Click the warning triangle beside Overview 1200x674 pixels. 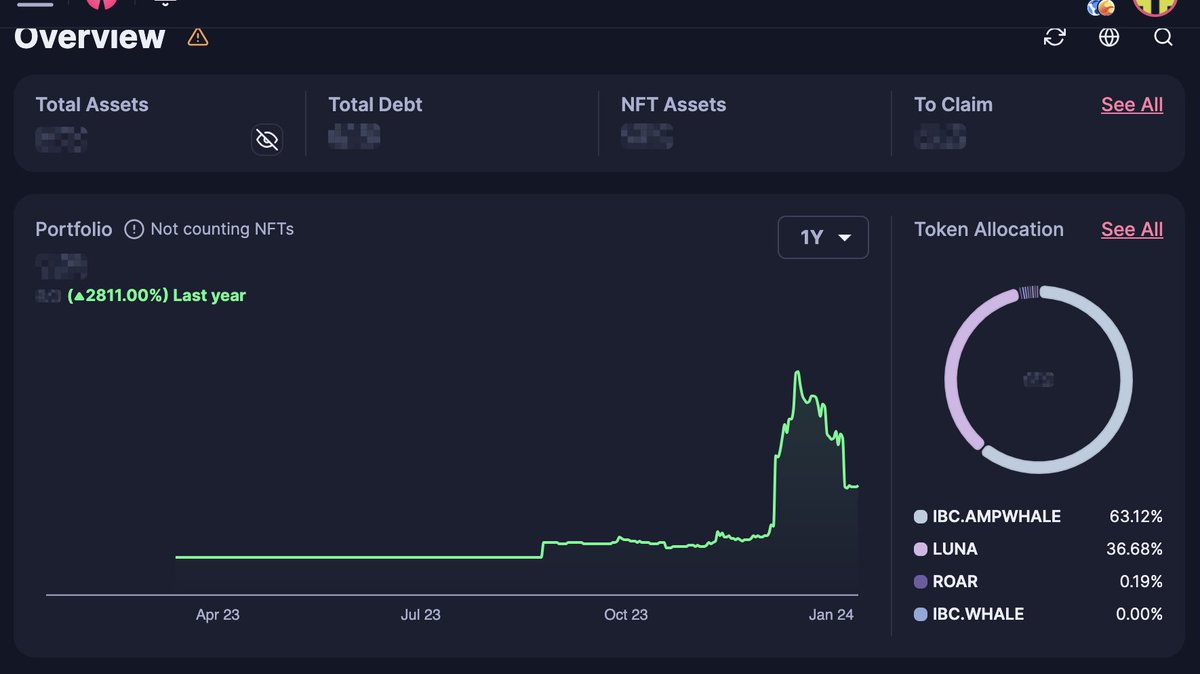click(x=198, y=38)
